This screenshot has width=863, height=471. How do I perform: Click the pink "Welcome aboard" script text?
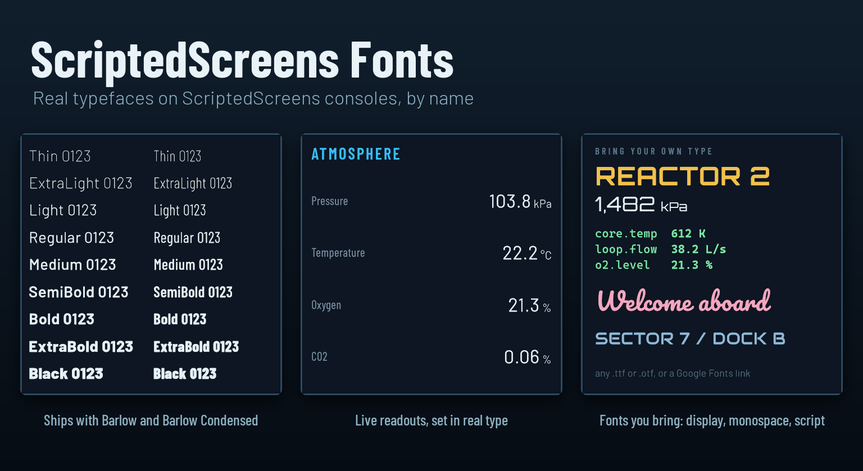pos(684,302)
